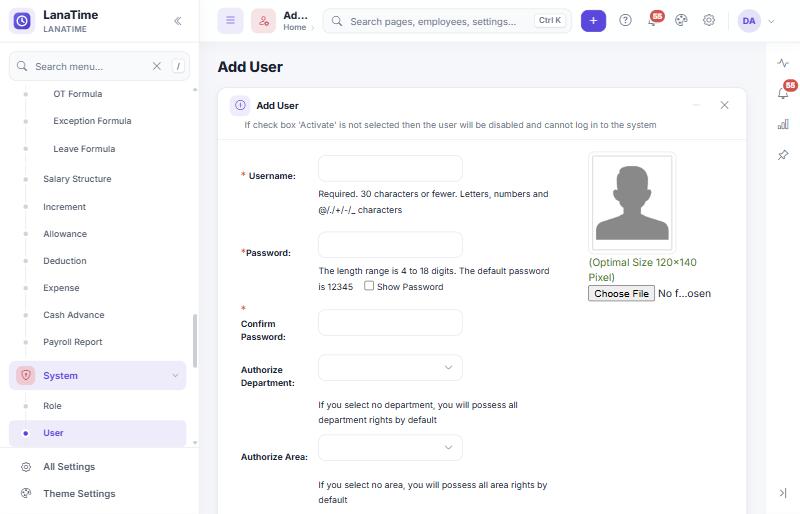Open Leave Formula menu item
This screenshot has width=800, height=514.
tap(84, 149)
